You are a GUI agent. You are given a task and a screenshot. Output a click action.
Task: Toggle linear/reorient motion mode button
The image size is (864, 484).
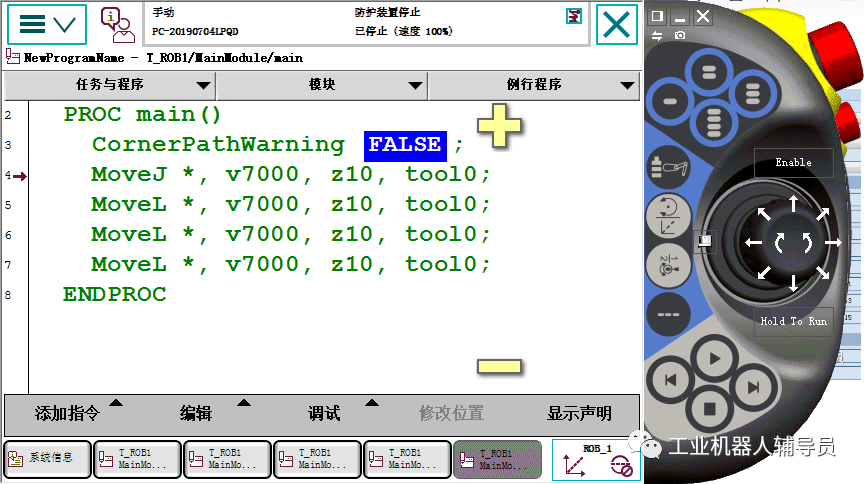668,216
